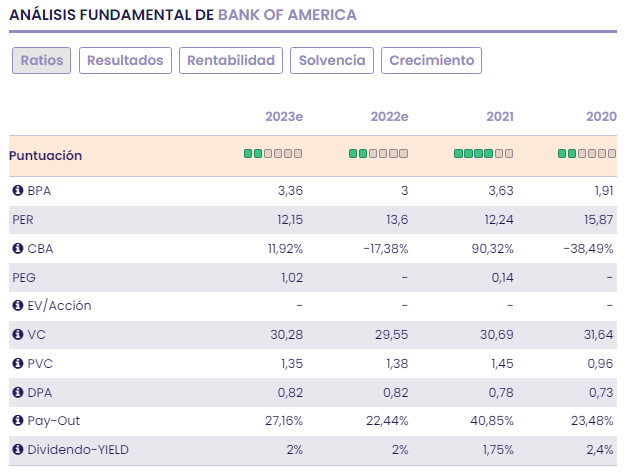Viewport: 628px width, 476px height.
Task: Open the Rentabilidad tab
Action: click(x=231, y=61)
